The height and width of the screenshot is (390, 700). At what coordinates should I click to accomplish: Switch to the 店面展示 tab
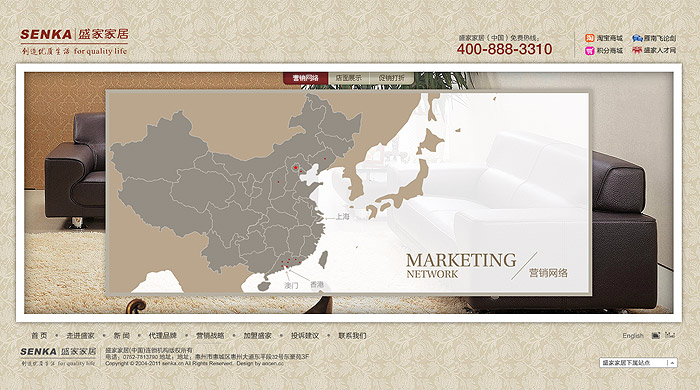click(x=349, y=78)
